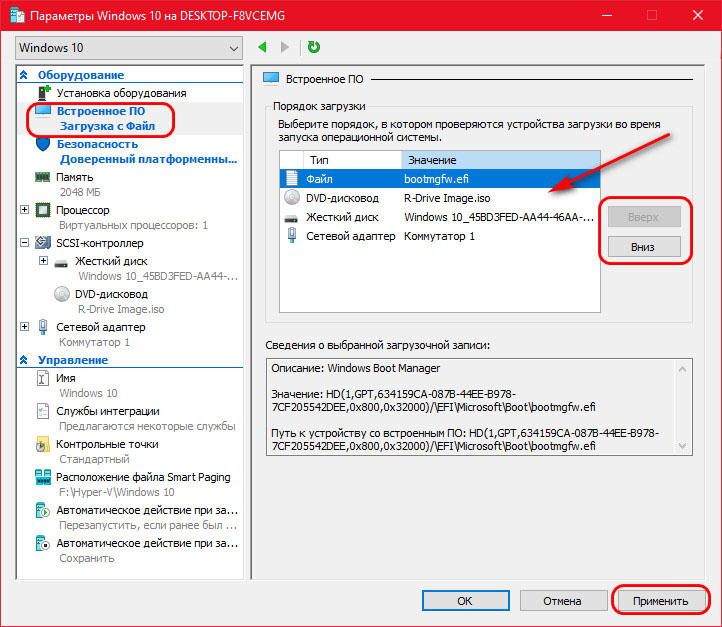Image resolution: width=722 pixels, height=627 pixels.
Task: Click the Apply (Применить) button
Action: point(660,601)
